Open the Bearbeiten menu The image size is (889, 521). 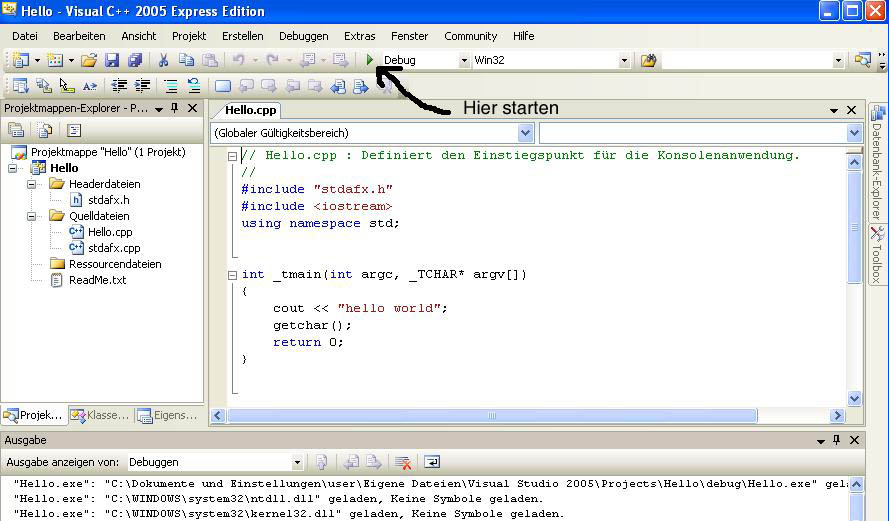pos(79,36)
